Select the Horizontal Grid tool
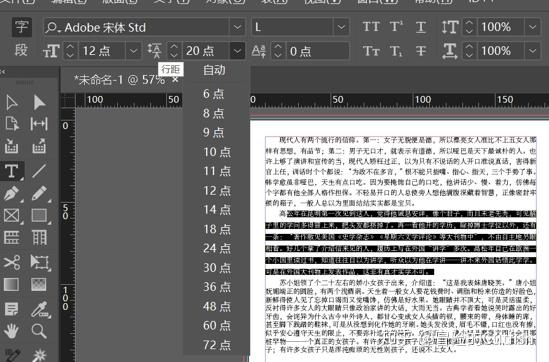The image size is (549, 362). pos(12,238)
